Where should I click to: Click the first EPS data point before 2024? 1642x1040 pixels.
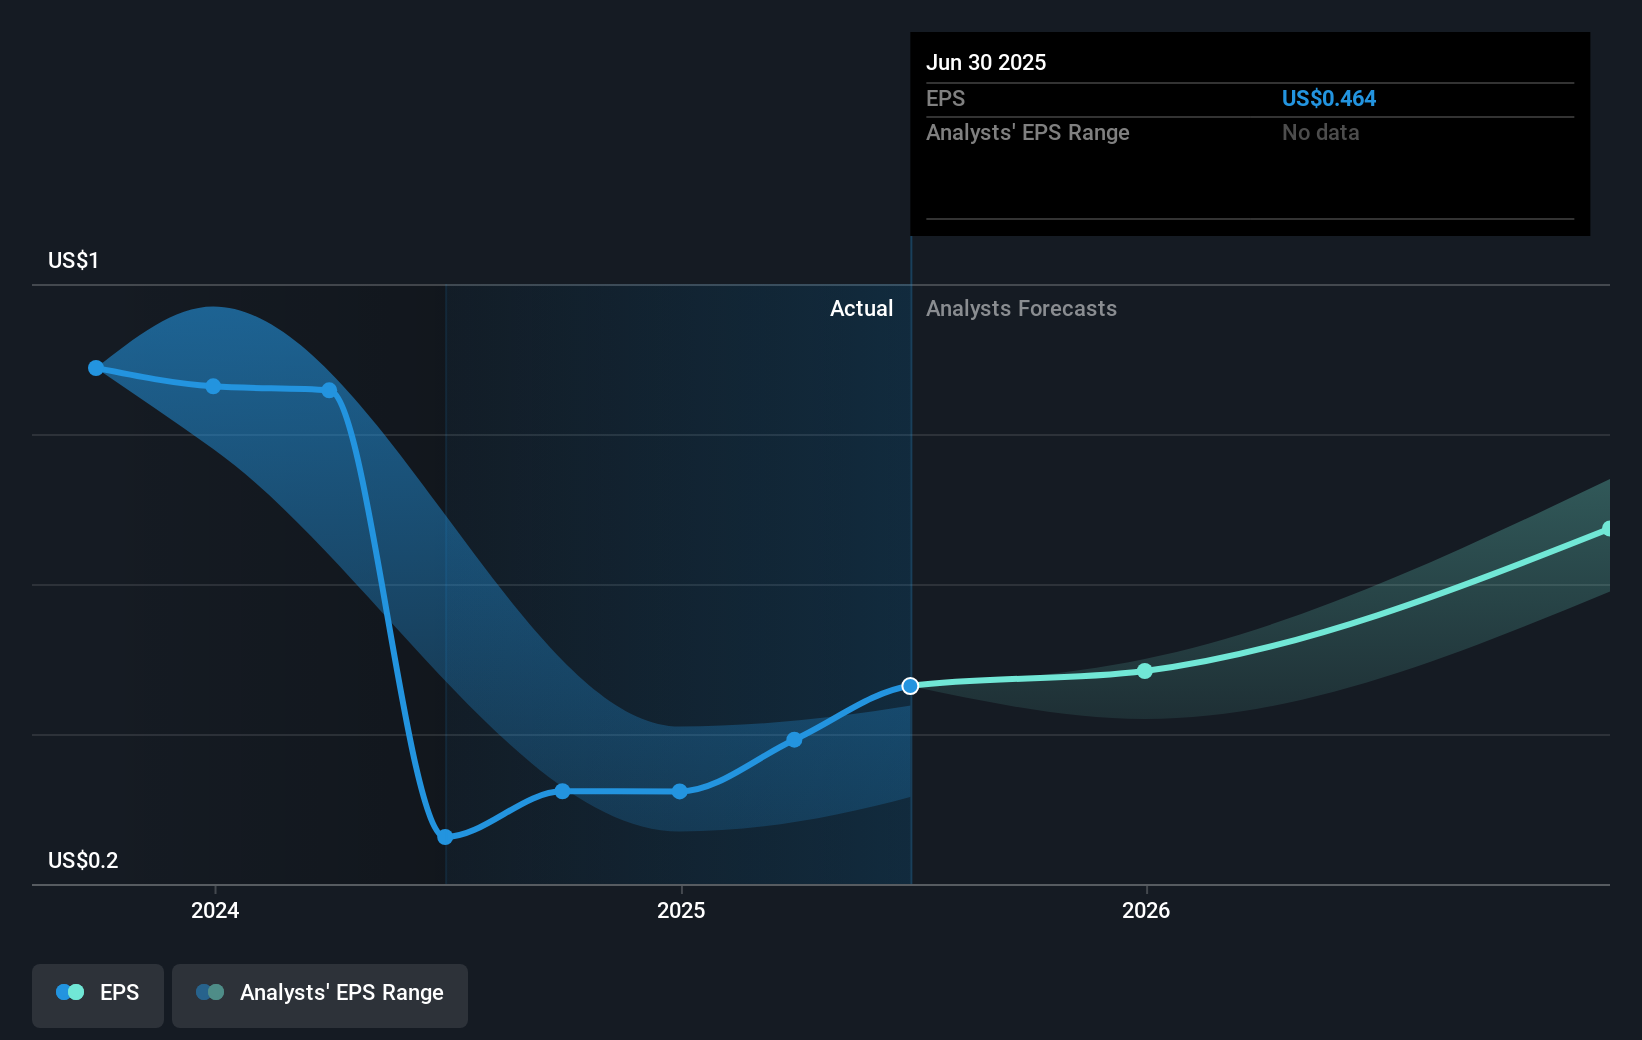coord(96,368)
